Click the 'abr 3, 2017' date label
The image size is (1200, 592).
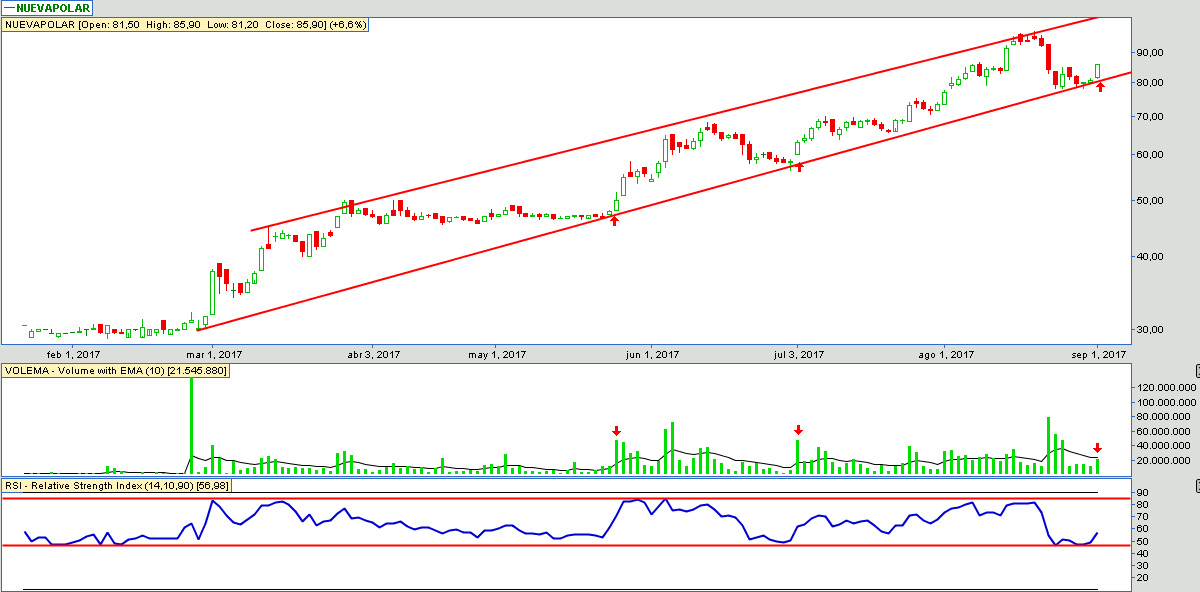[x=373, y=354]
